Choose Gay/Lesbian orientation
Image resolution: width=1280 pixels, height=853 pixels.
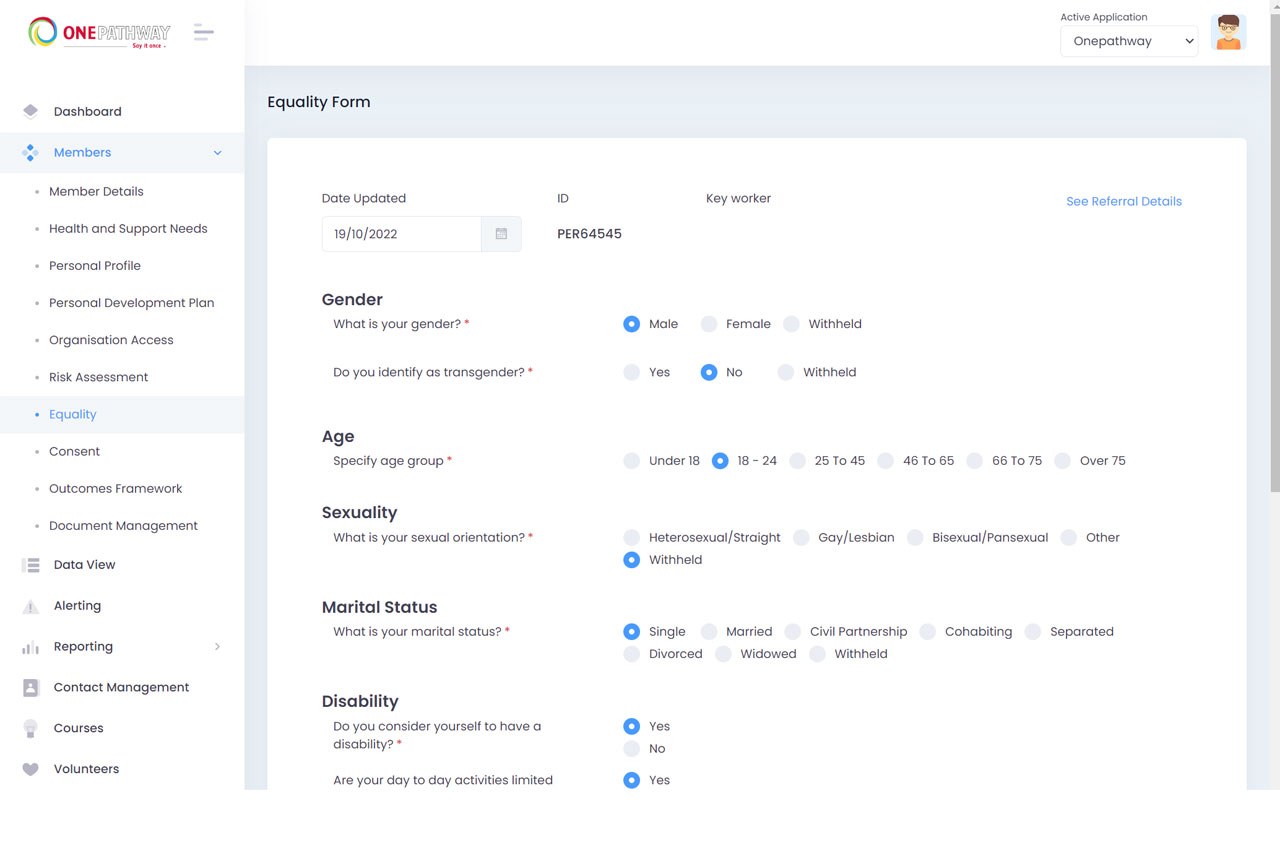point(801,538)
